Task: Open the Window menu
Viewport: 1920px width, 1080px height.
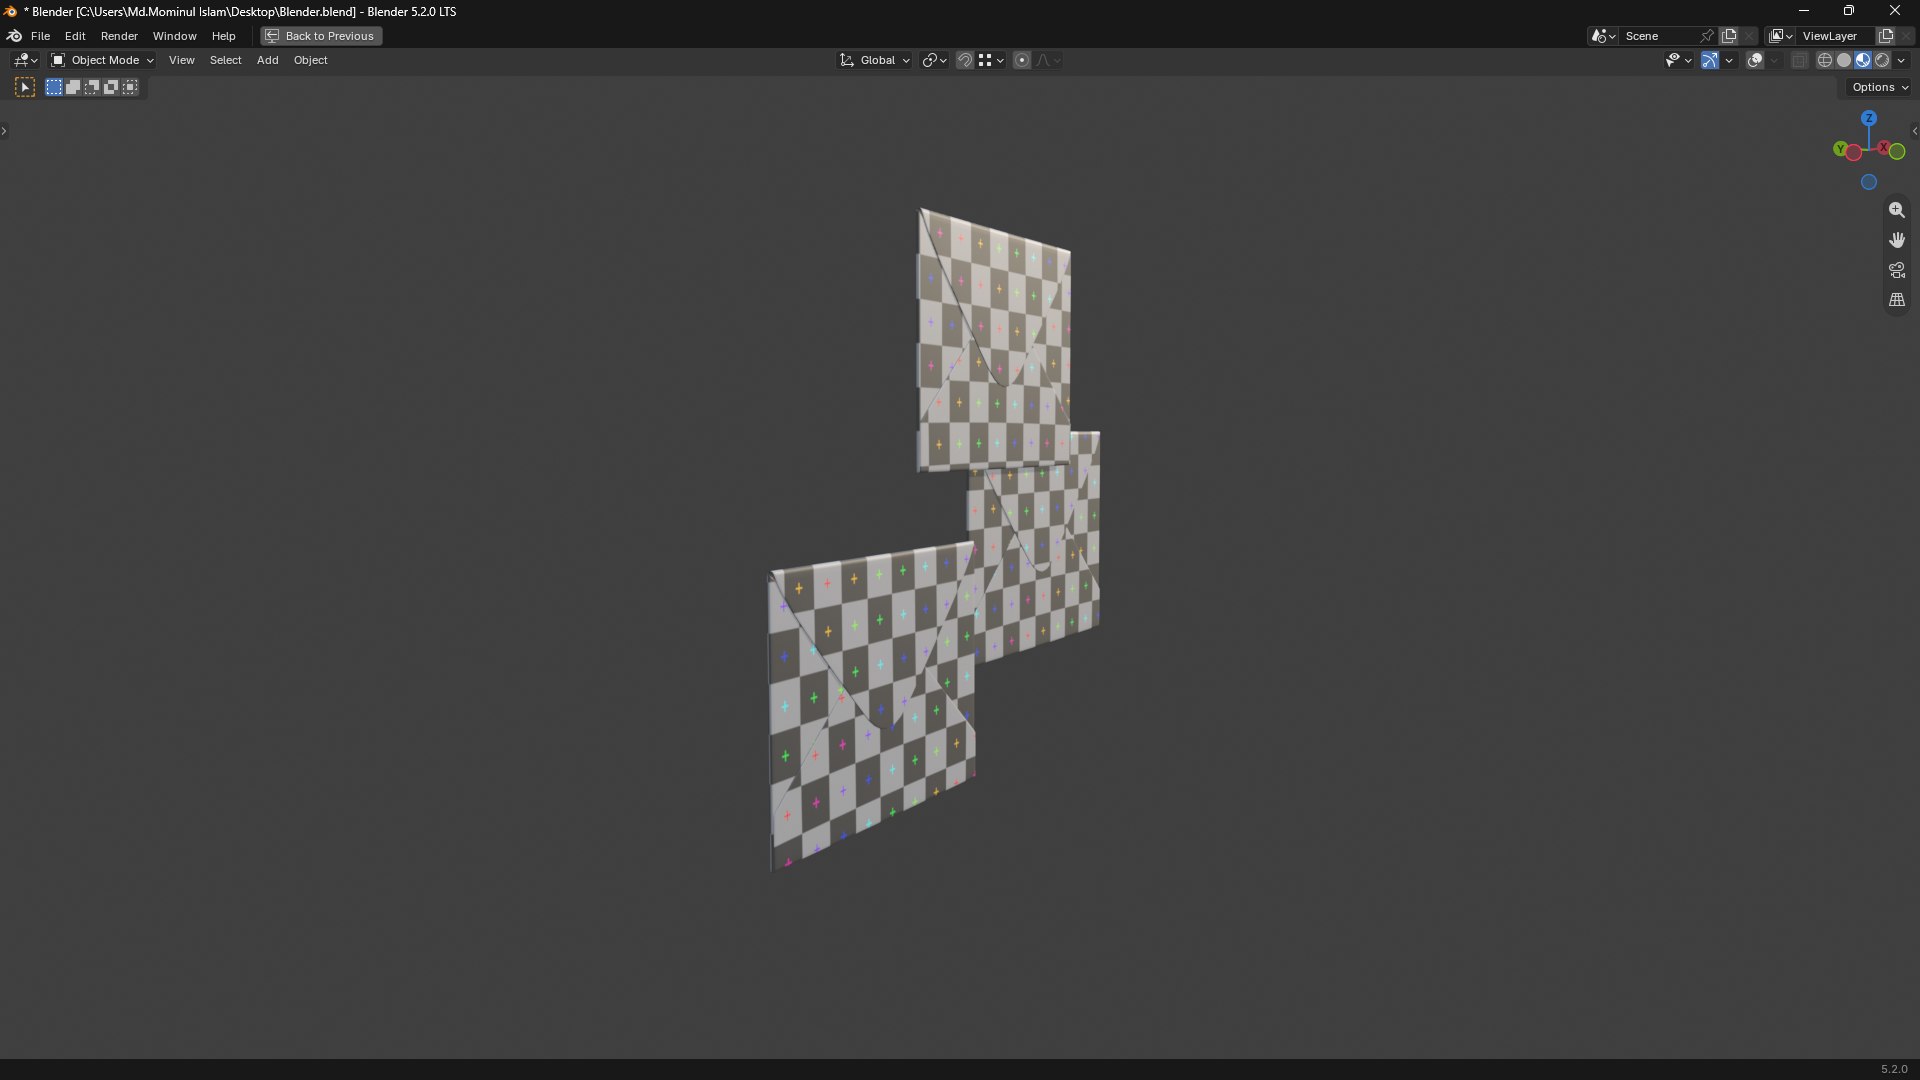Action: coord(174,36)
